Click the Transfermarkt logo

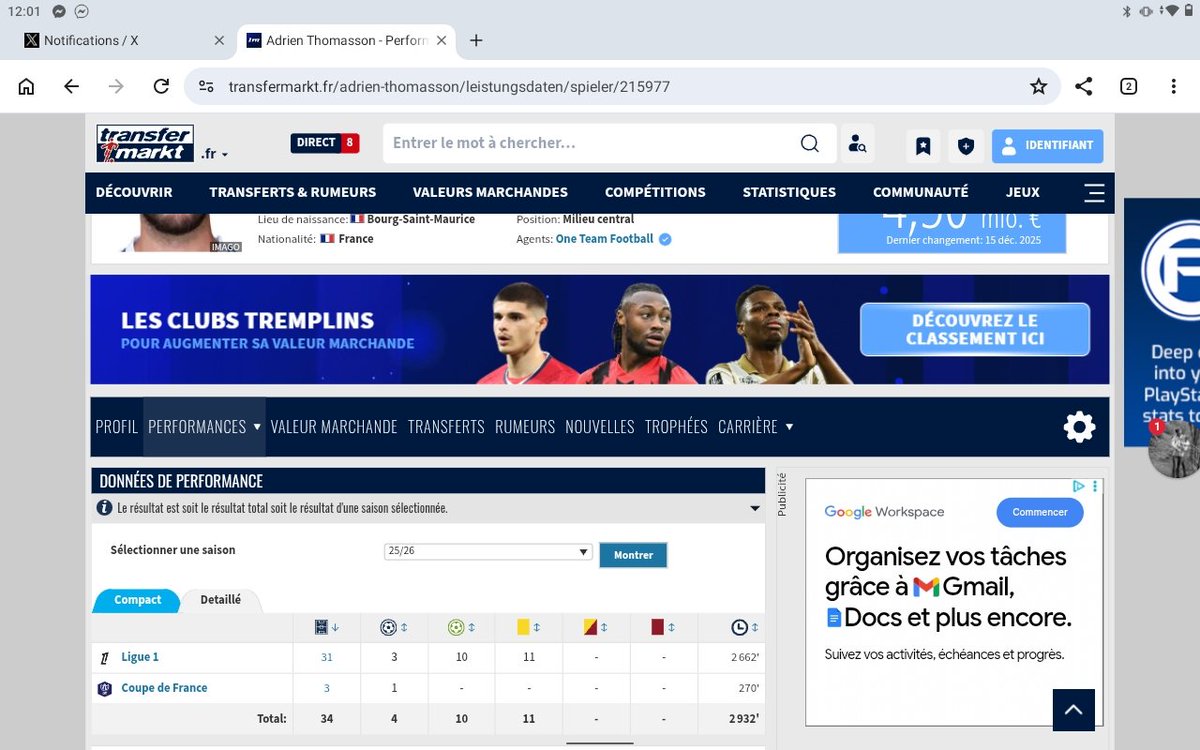(146, 143)
